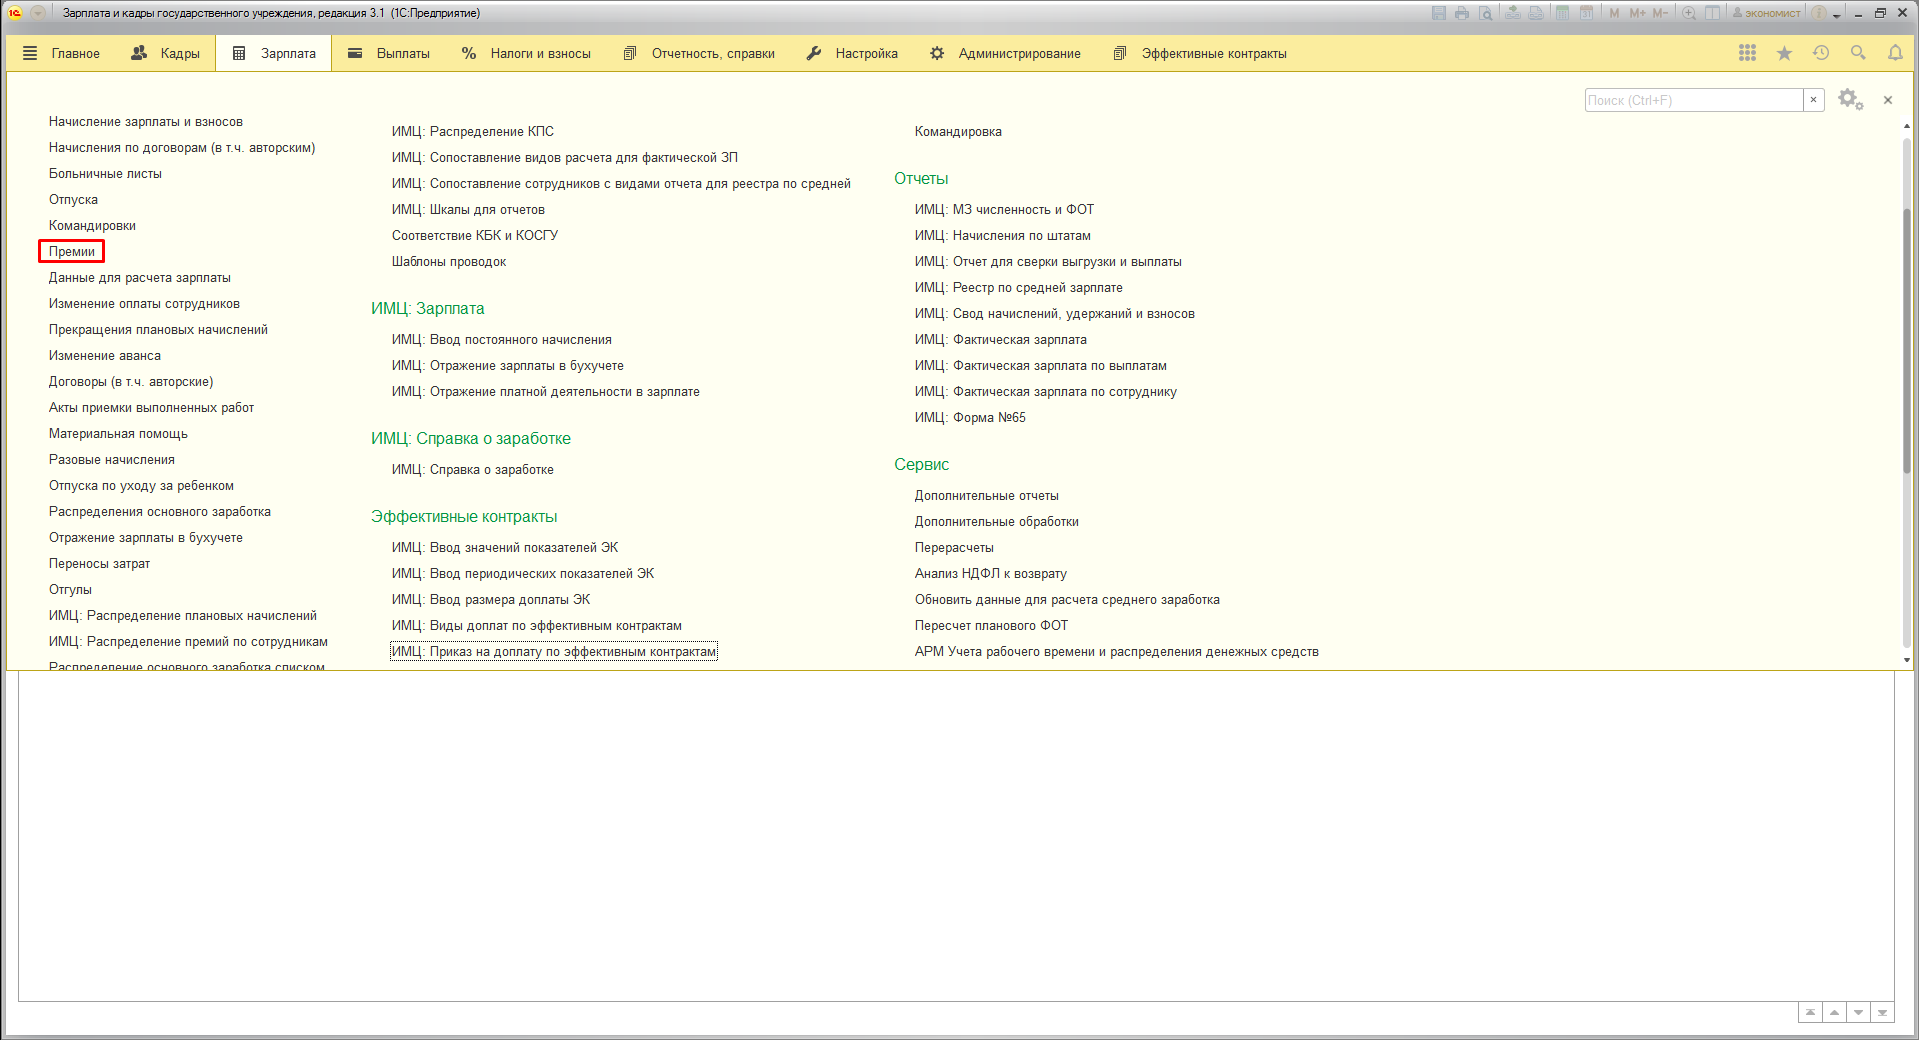
Task: Open Больничные листы link
Action: coord(105,174)
